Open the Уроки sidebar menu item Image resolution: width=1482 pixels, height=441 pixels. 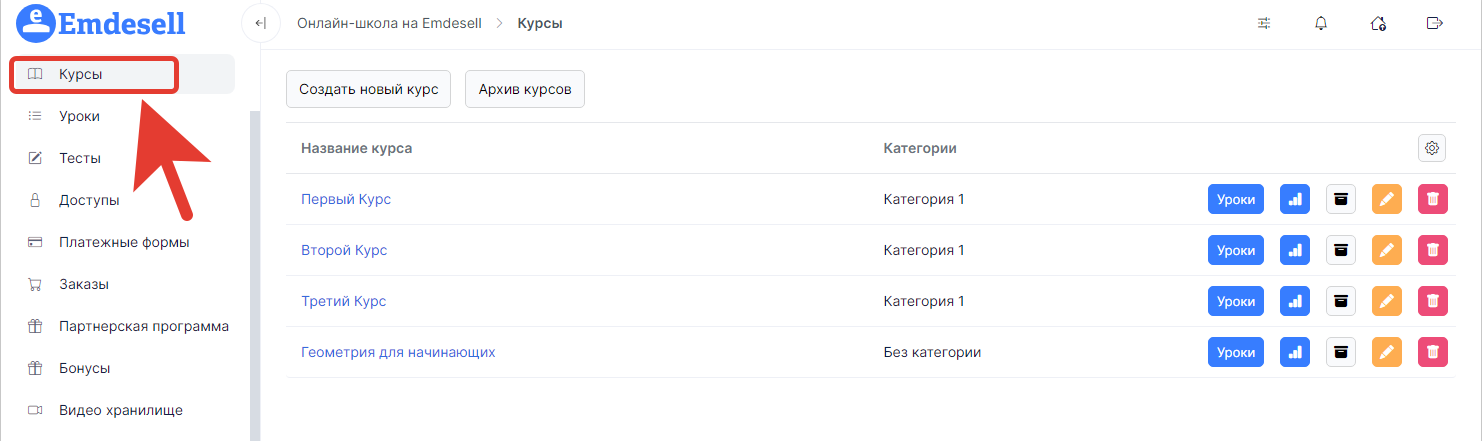coord(79,116)
